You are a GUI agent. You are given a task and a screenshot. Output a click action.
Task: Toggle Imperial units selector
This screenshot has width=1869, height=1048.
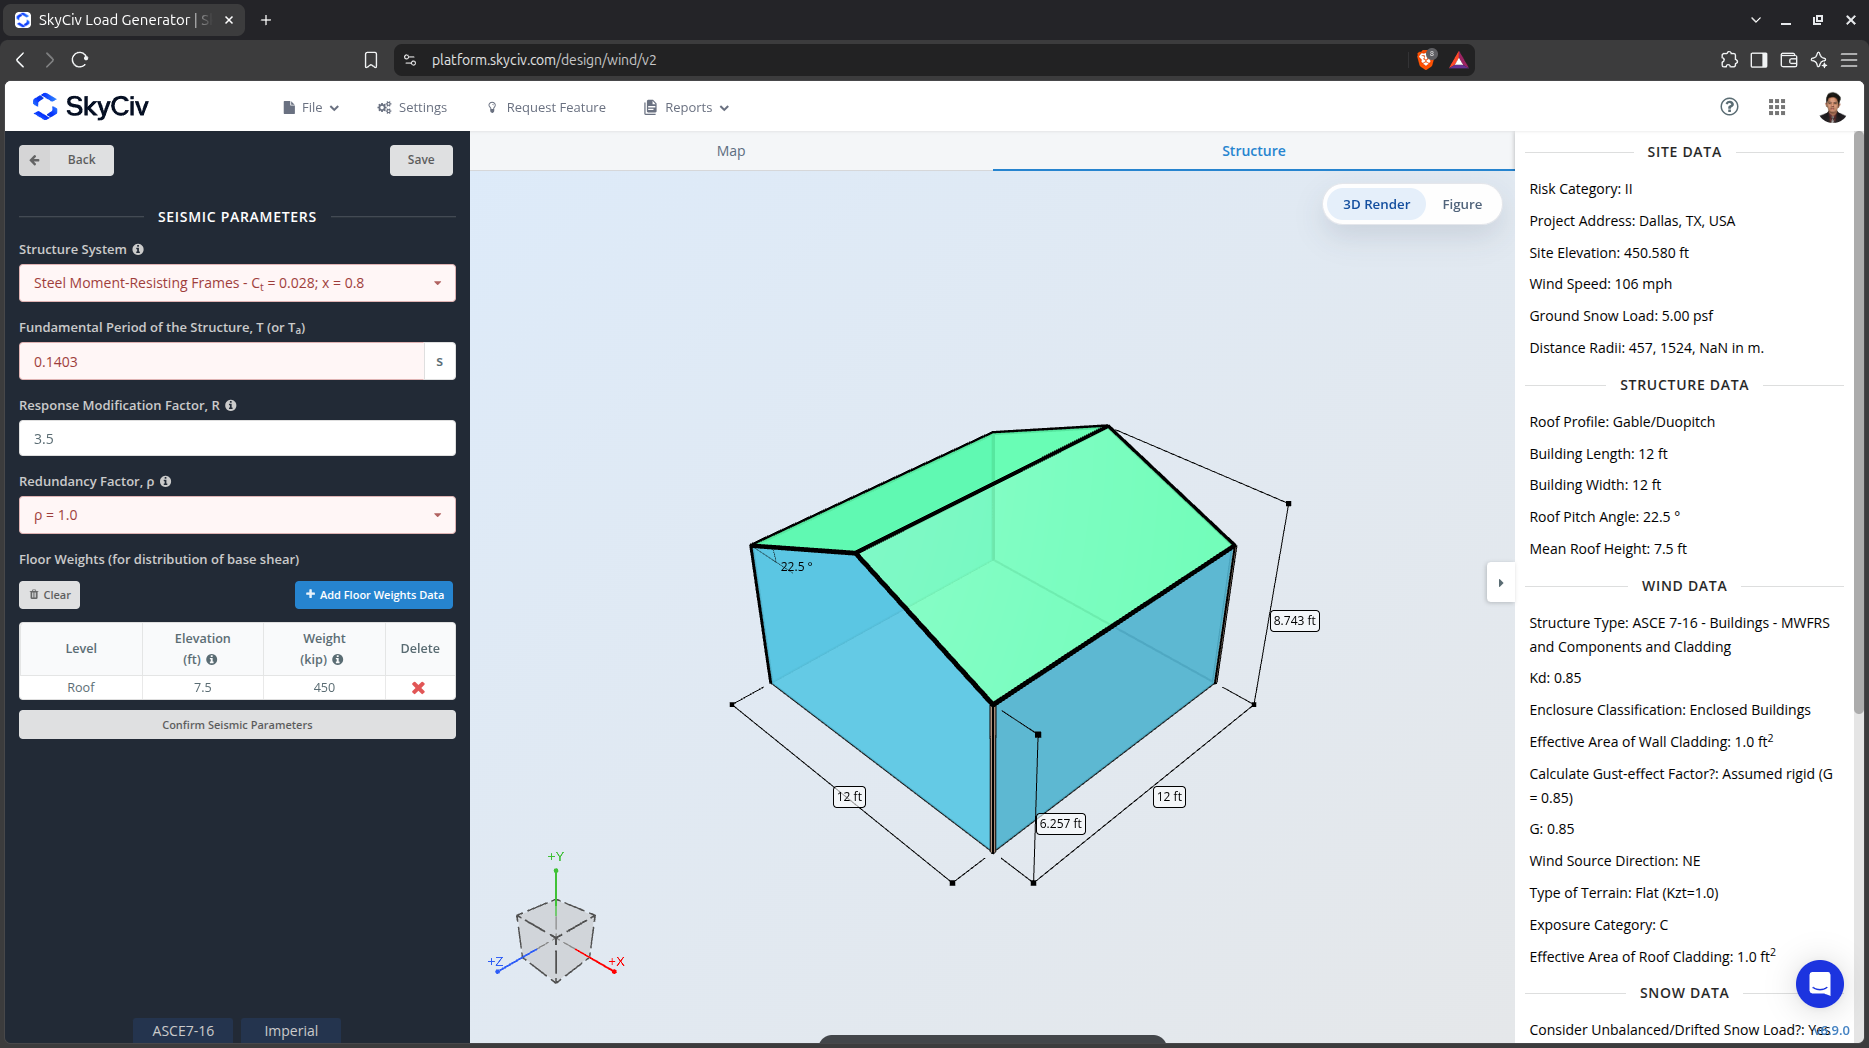click(x=291, y=1030)
